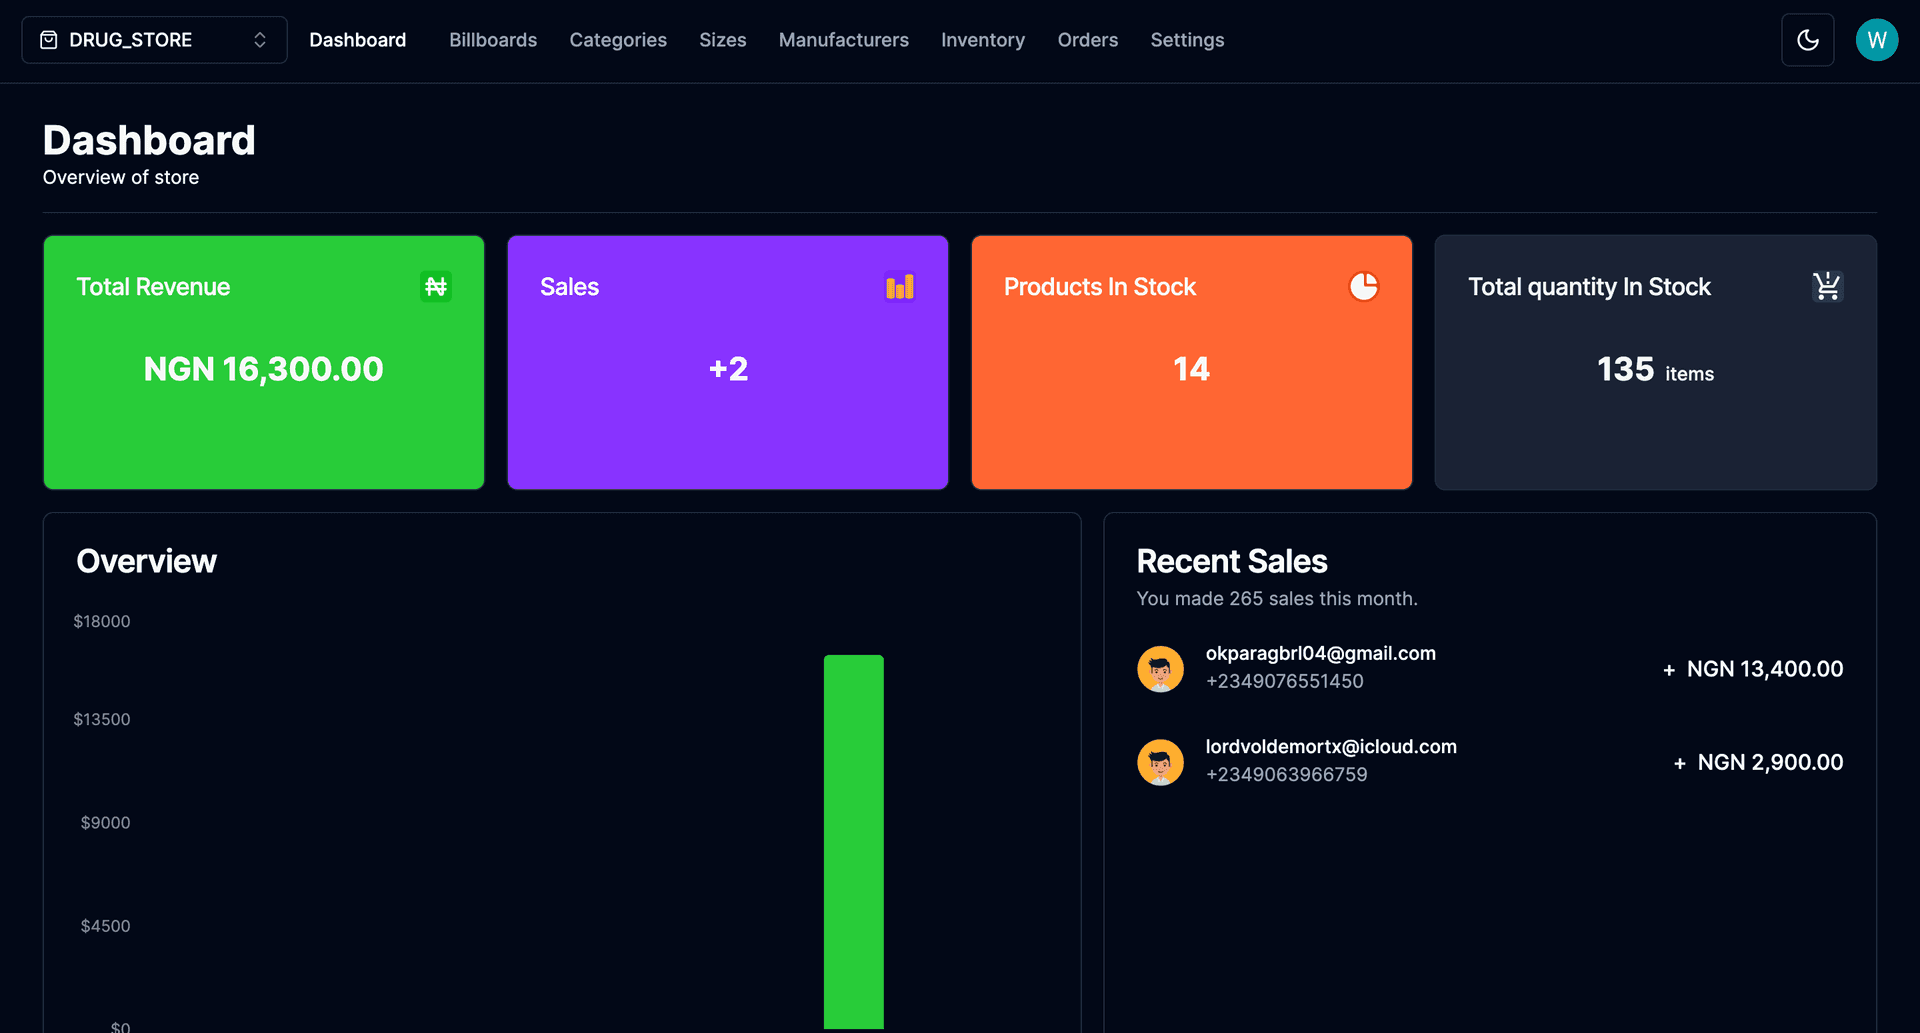Click the up-down chevrons in store selector
The width and height of the screenshot is (1920, 1033).
coord(260,40)
